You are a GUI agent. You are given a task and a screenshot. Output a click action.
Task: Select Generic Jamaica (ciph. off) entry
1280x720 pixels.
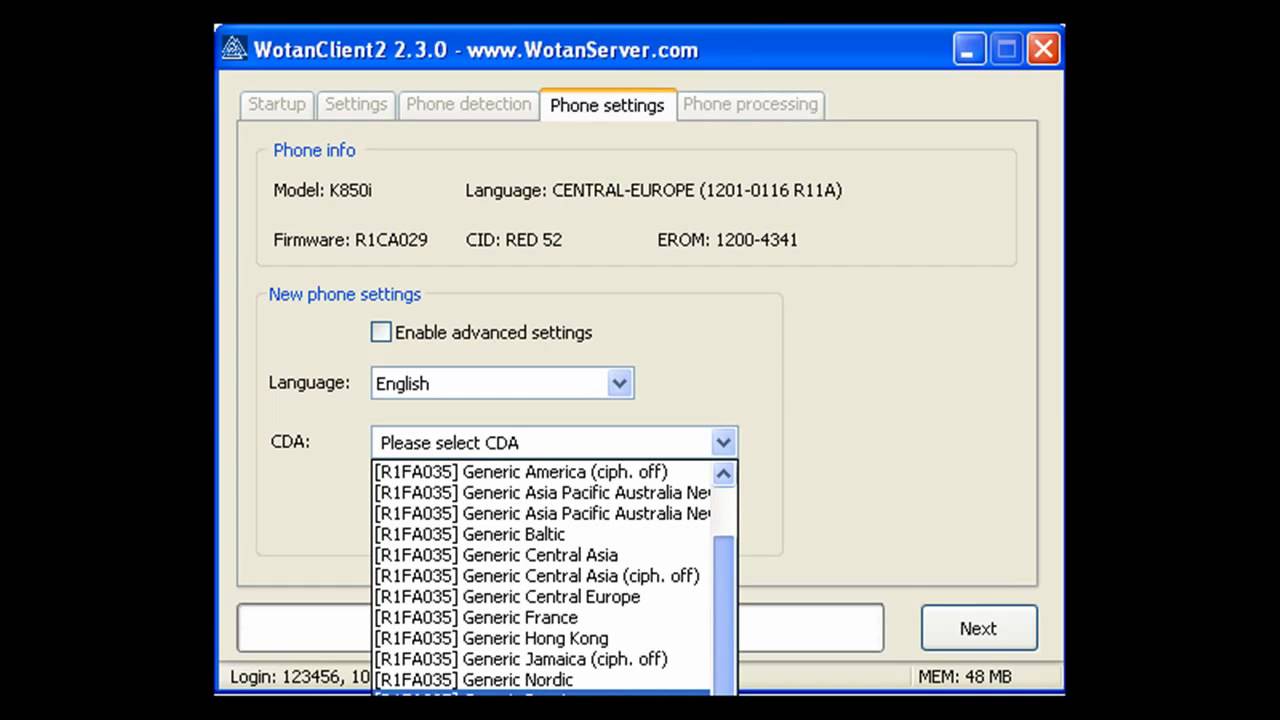(x=541, y=659)
